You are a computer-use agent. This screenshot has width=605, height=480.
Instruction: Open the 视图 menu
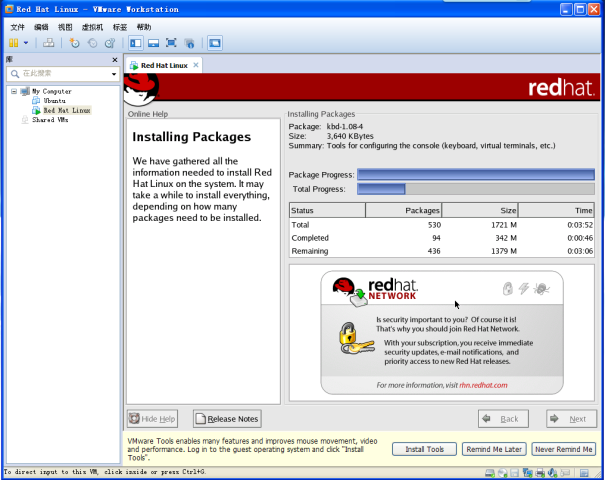[x=65, y=27]
